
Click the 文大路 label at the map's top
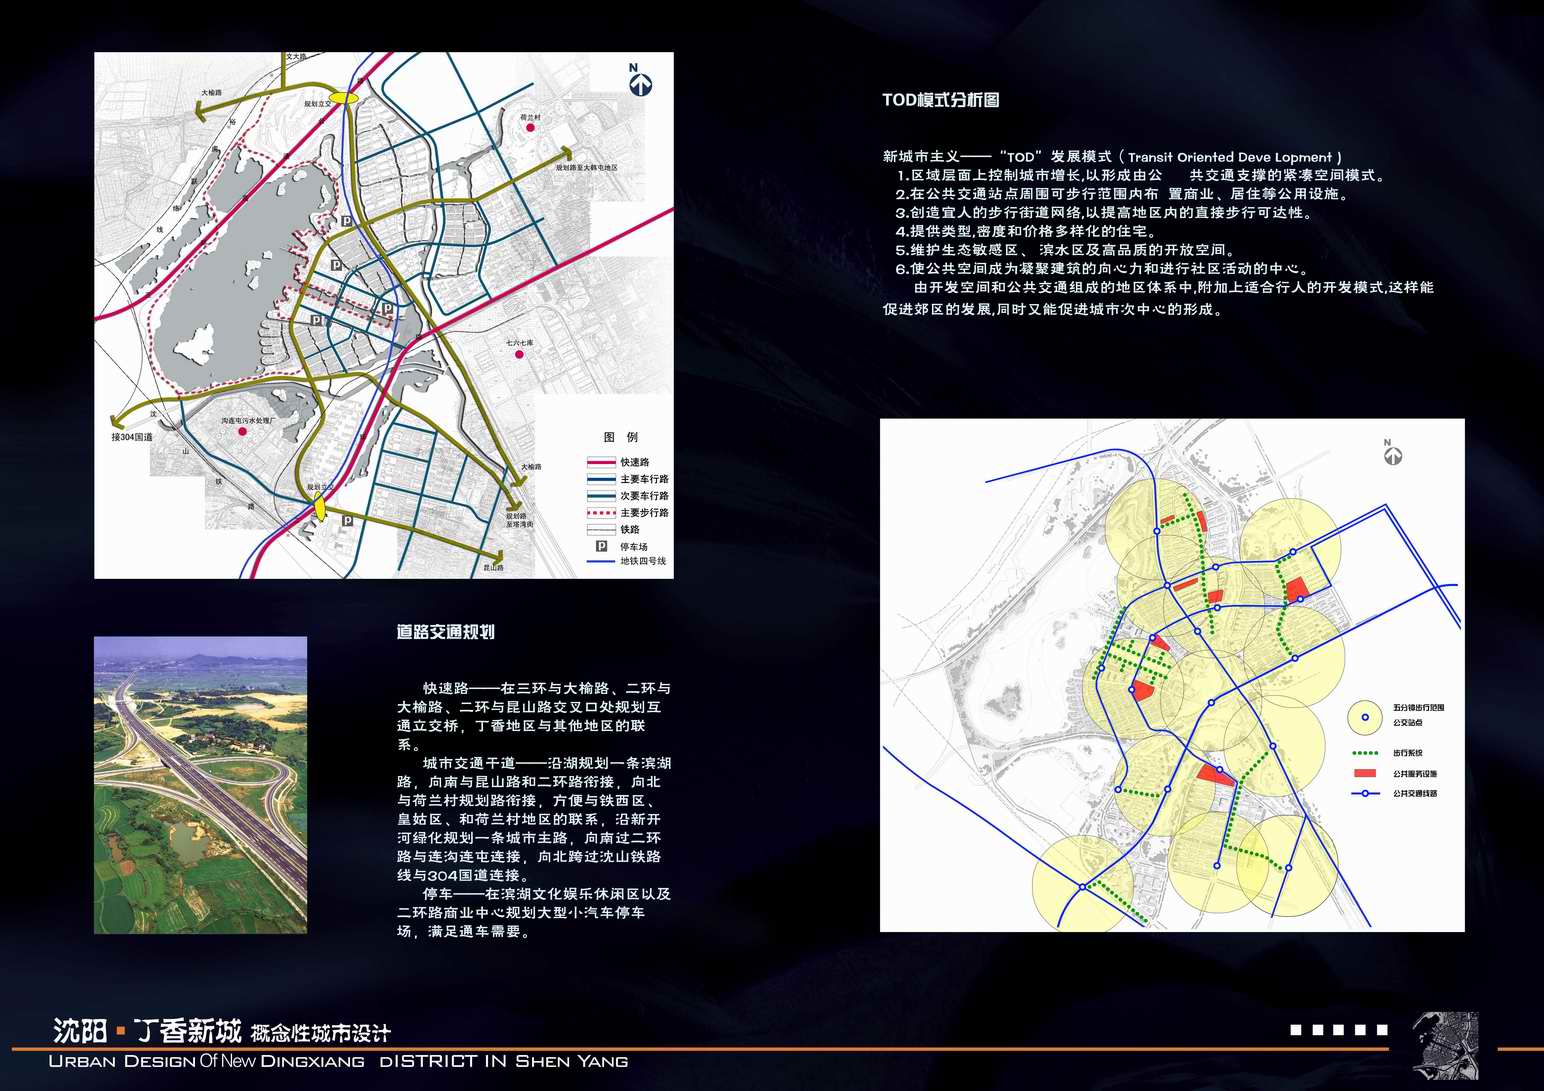296,57
